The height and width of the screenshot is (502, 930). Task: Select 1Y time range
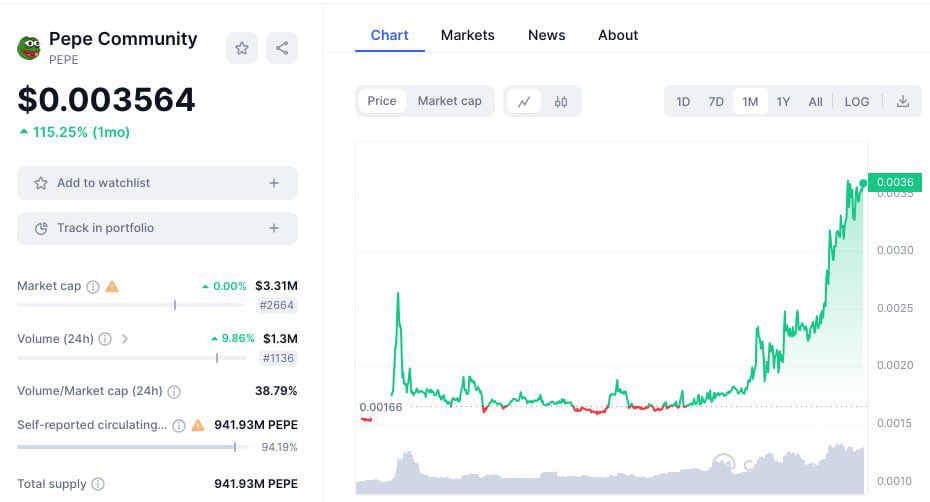[783, 101]
